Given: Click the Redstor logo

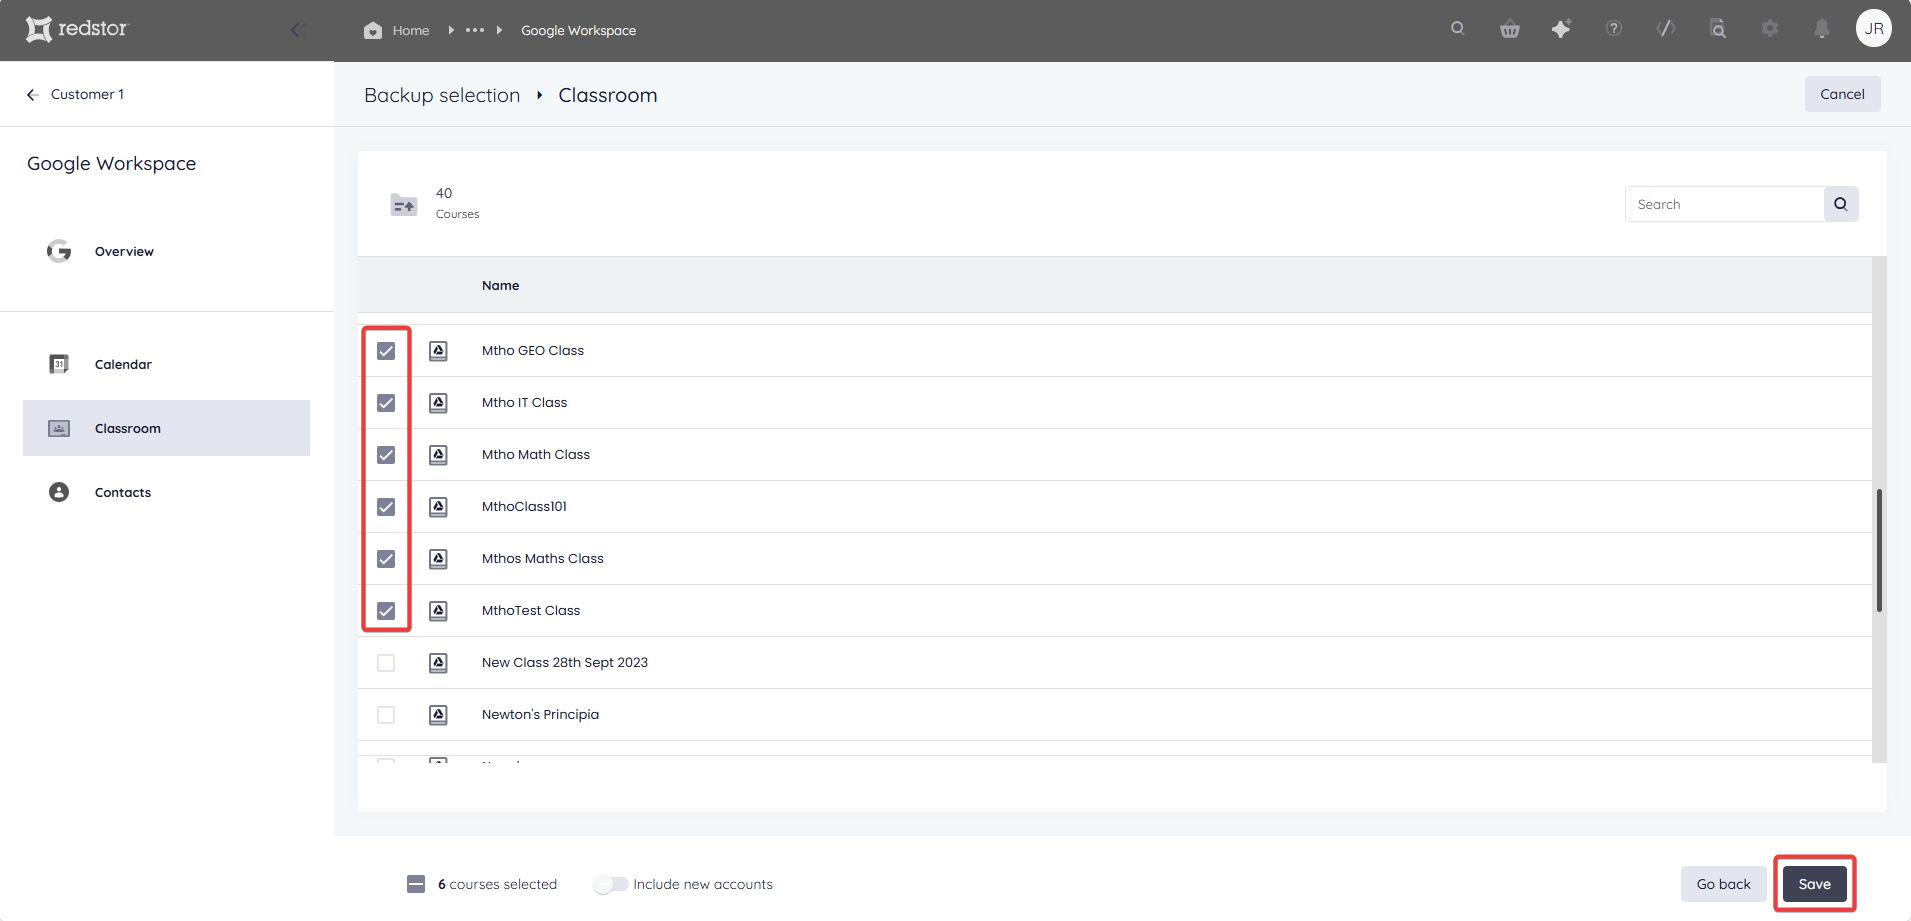Looking at the screenshot, I should point(77,29).
